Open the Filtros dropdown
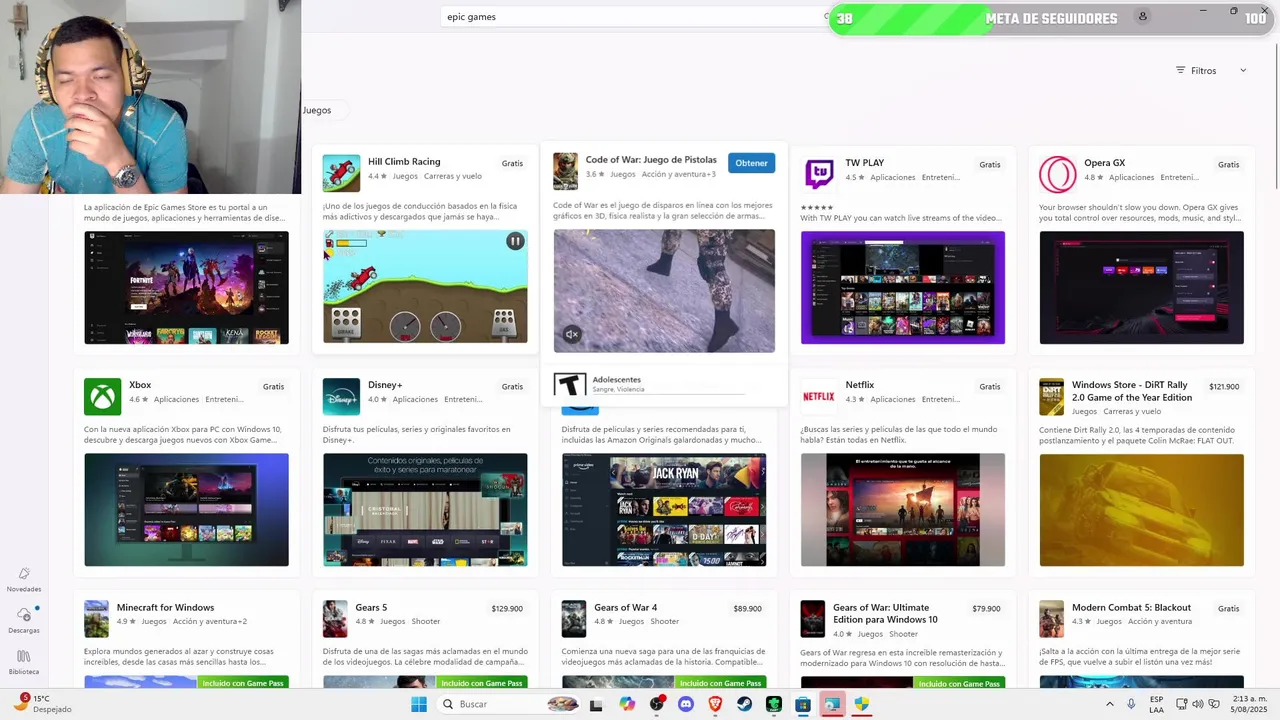The height and width of the screenshot is (720, 1280). [1211, 70]
